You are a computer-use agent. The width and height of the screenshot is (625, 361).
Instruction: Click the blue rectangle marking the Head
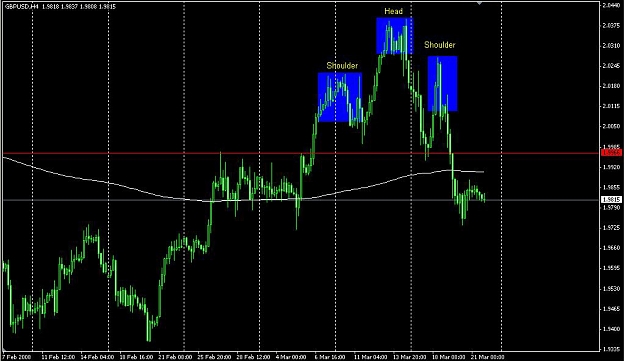pos(395,36)
